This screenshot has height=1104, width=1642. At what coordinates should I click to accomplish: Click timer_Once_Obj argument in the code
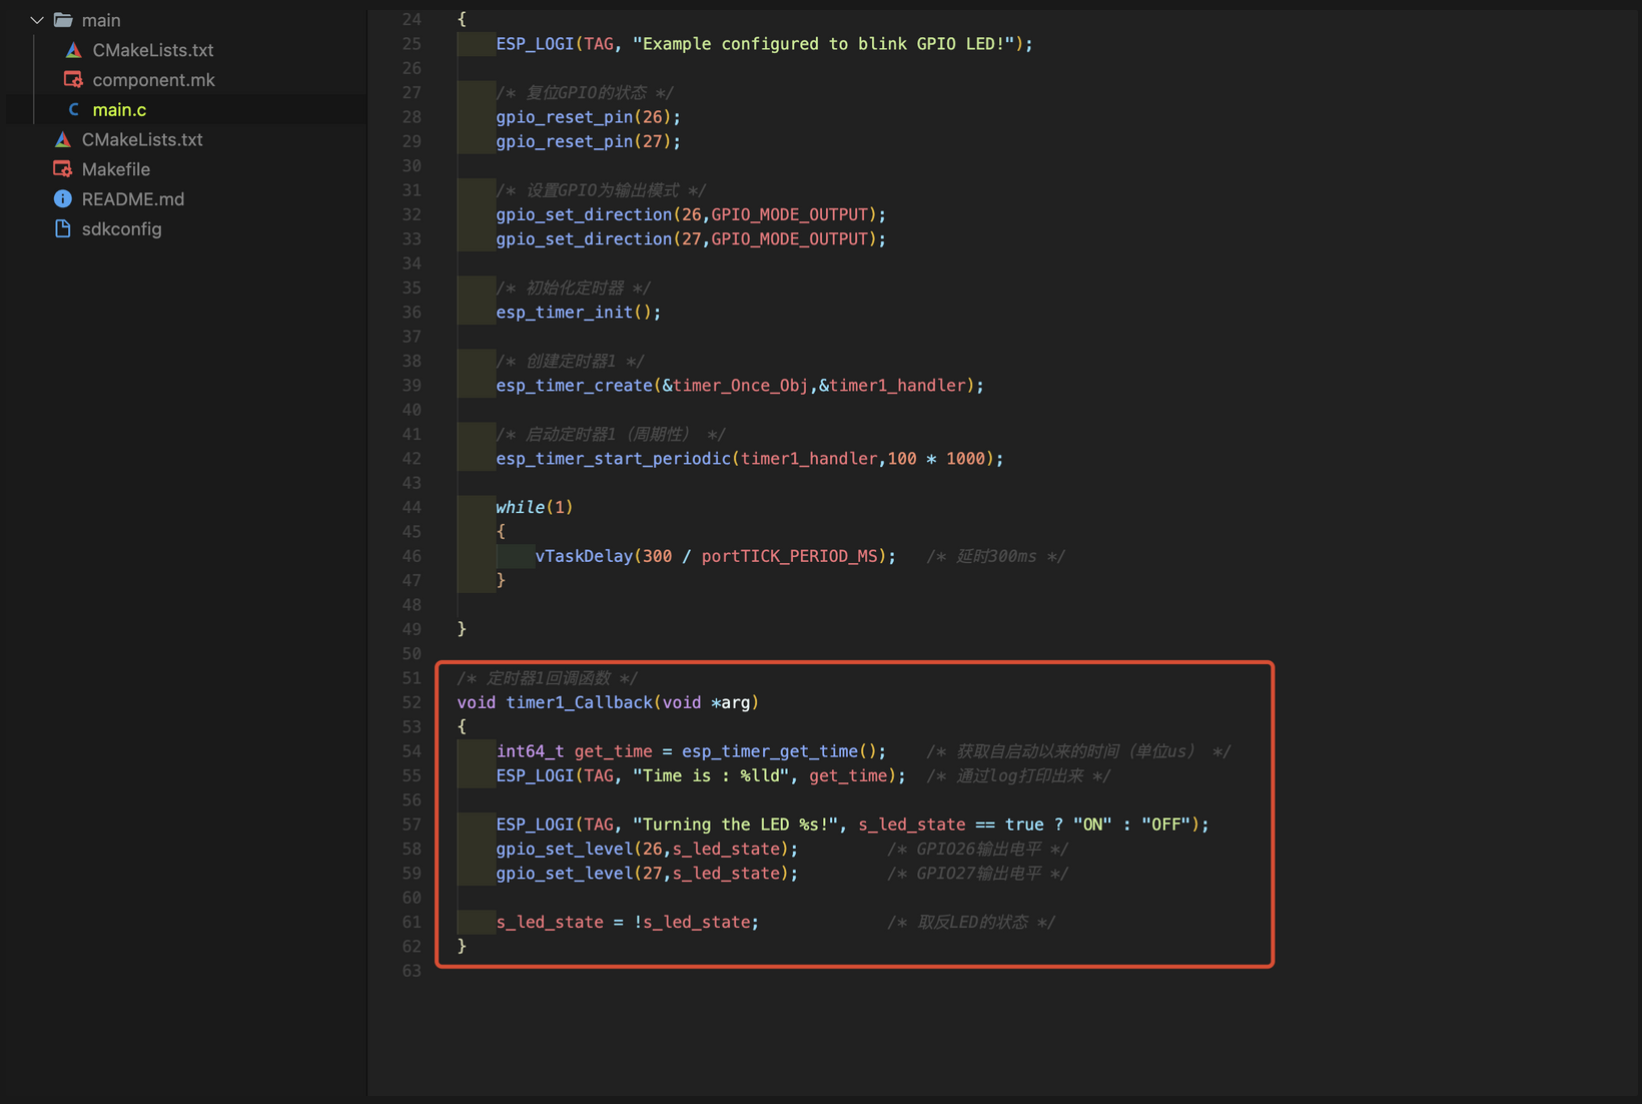pos(740,385)
